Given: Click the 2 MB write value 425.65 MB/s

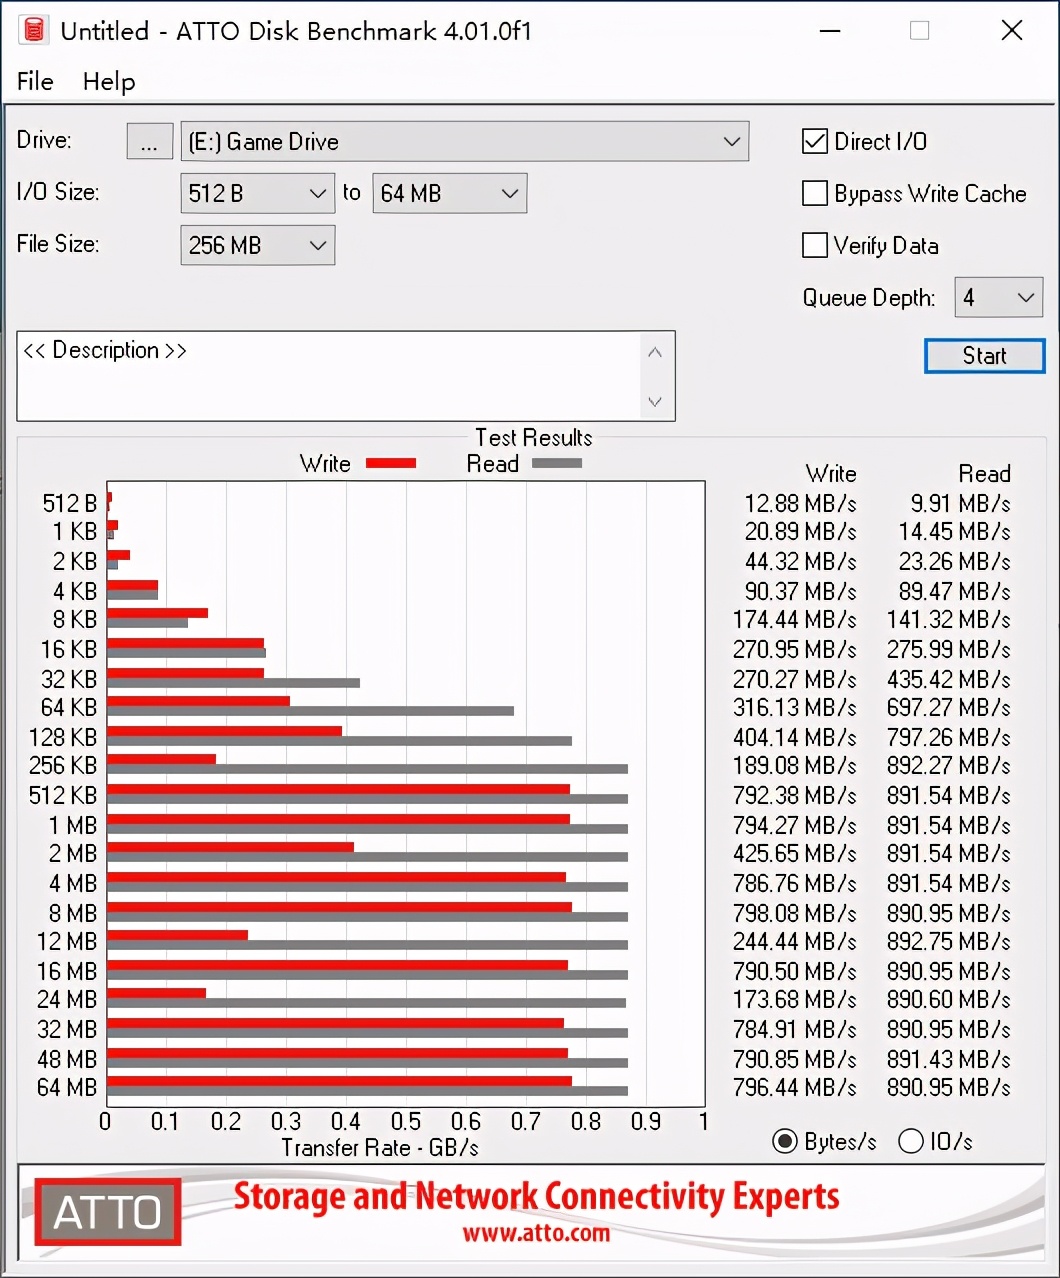Looking at the screenshot, I should point(795,853).
